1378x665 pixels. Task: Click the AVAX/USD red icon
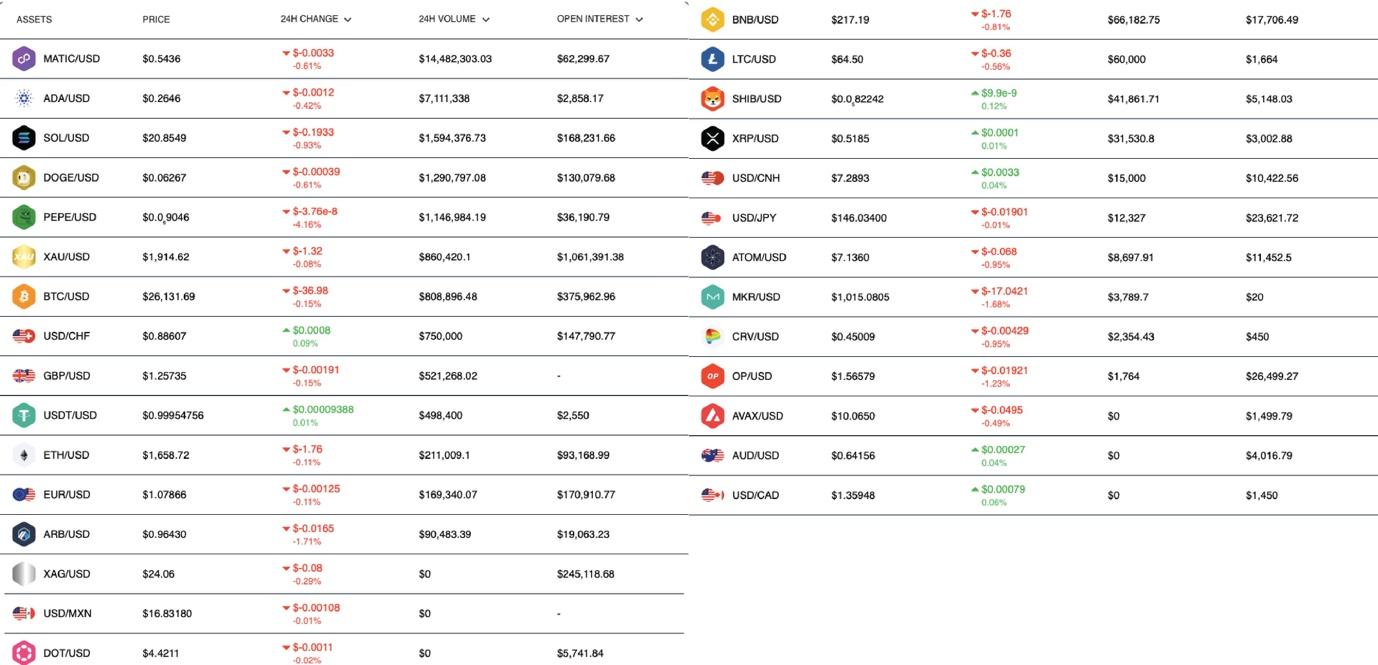712,416
